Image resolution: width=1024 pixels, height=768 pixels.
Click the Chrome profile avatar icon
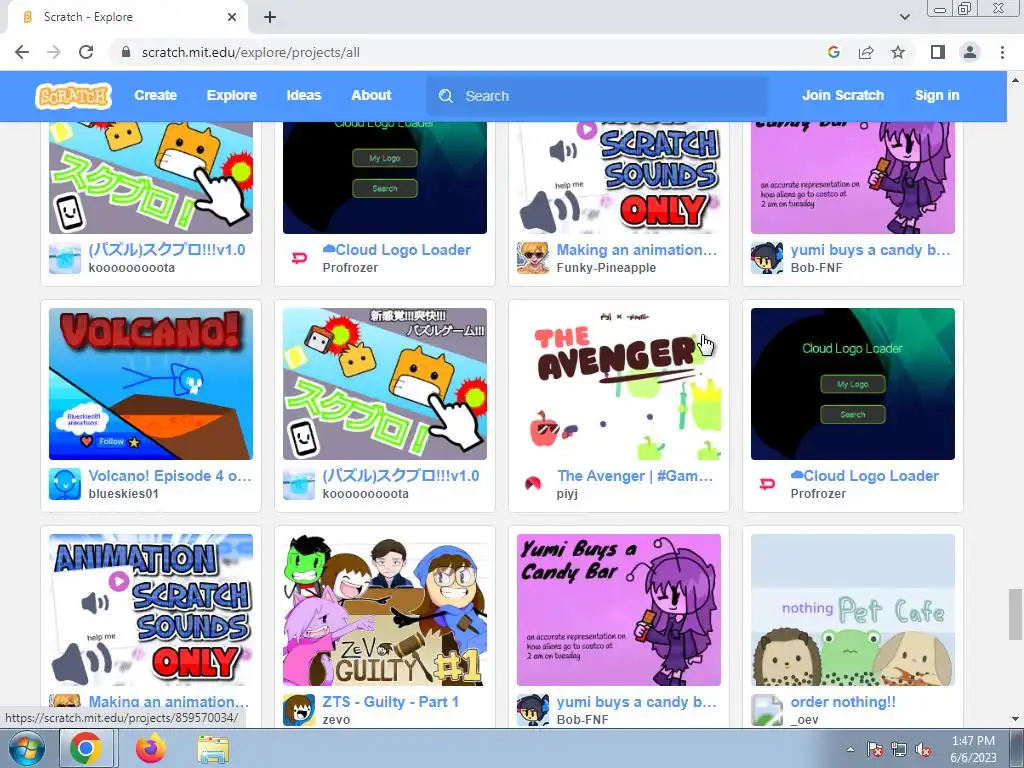[970, 52]
